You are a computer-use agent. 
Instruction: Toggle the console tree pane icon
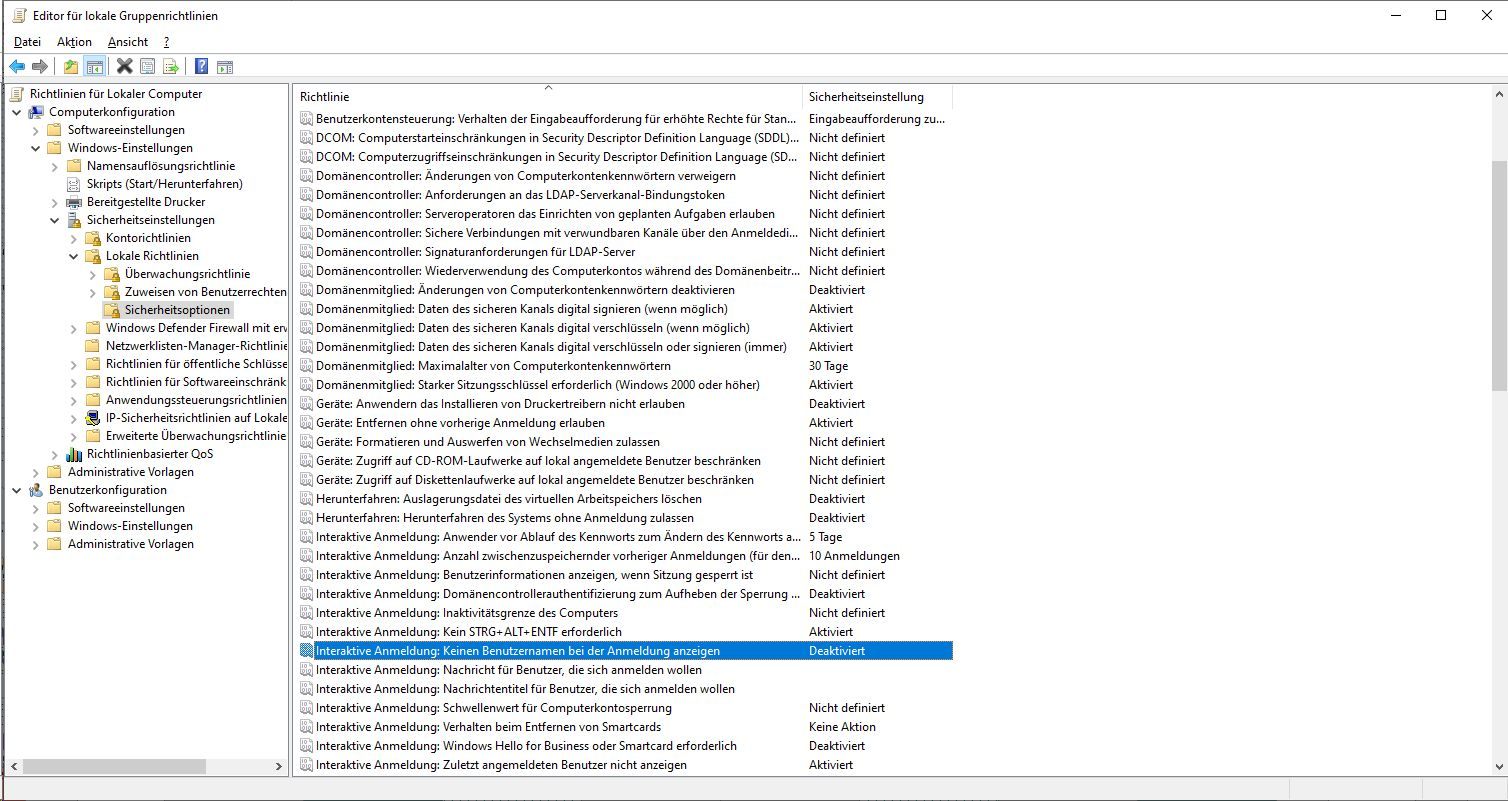94,66
